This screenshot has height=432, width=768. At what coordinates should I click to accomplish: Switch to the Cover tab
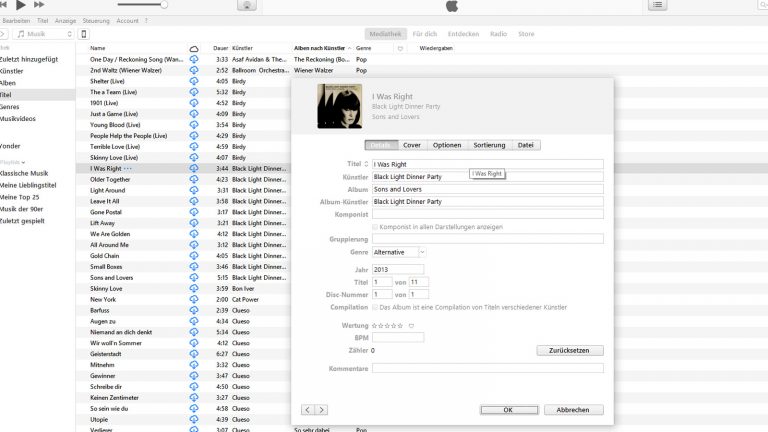point(412,145)
